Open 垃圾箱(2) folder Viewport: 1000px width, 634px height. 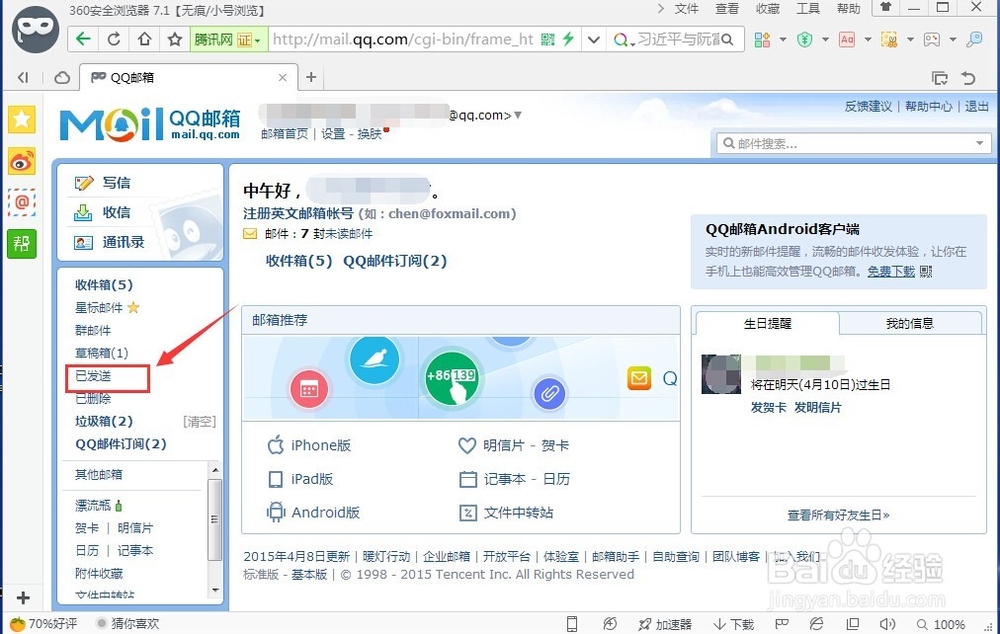(104, 421)
